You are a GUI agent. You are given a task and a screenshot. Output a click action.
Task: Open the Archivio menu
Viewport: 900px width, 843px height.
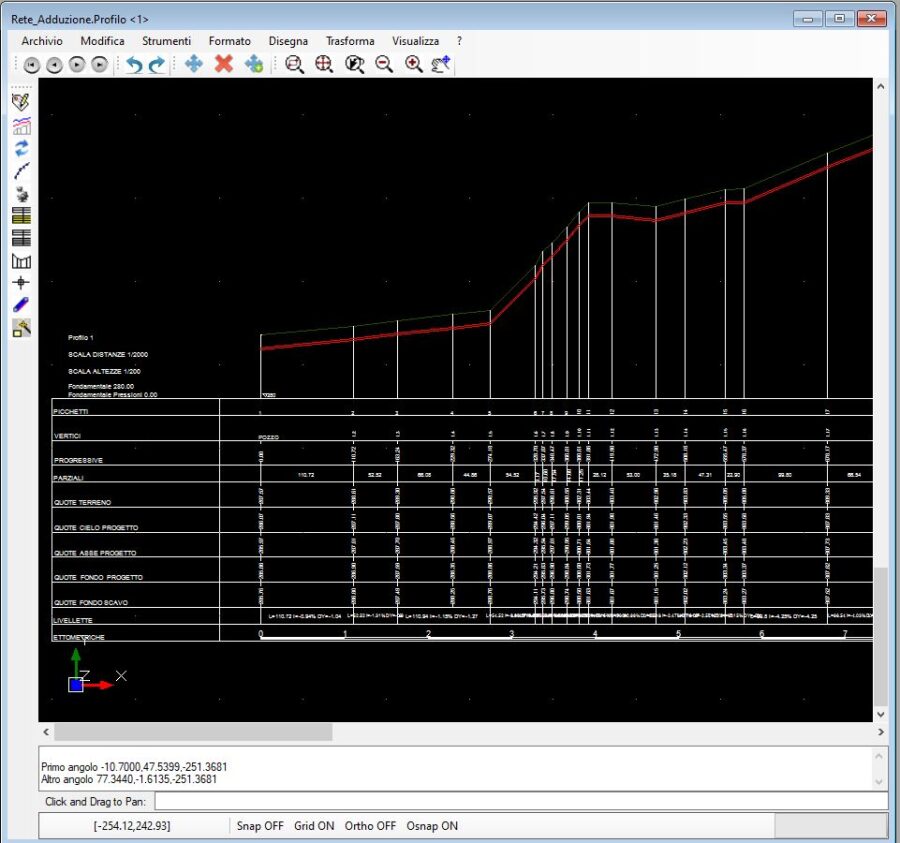(x=42, y=41)
